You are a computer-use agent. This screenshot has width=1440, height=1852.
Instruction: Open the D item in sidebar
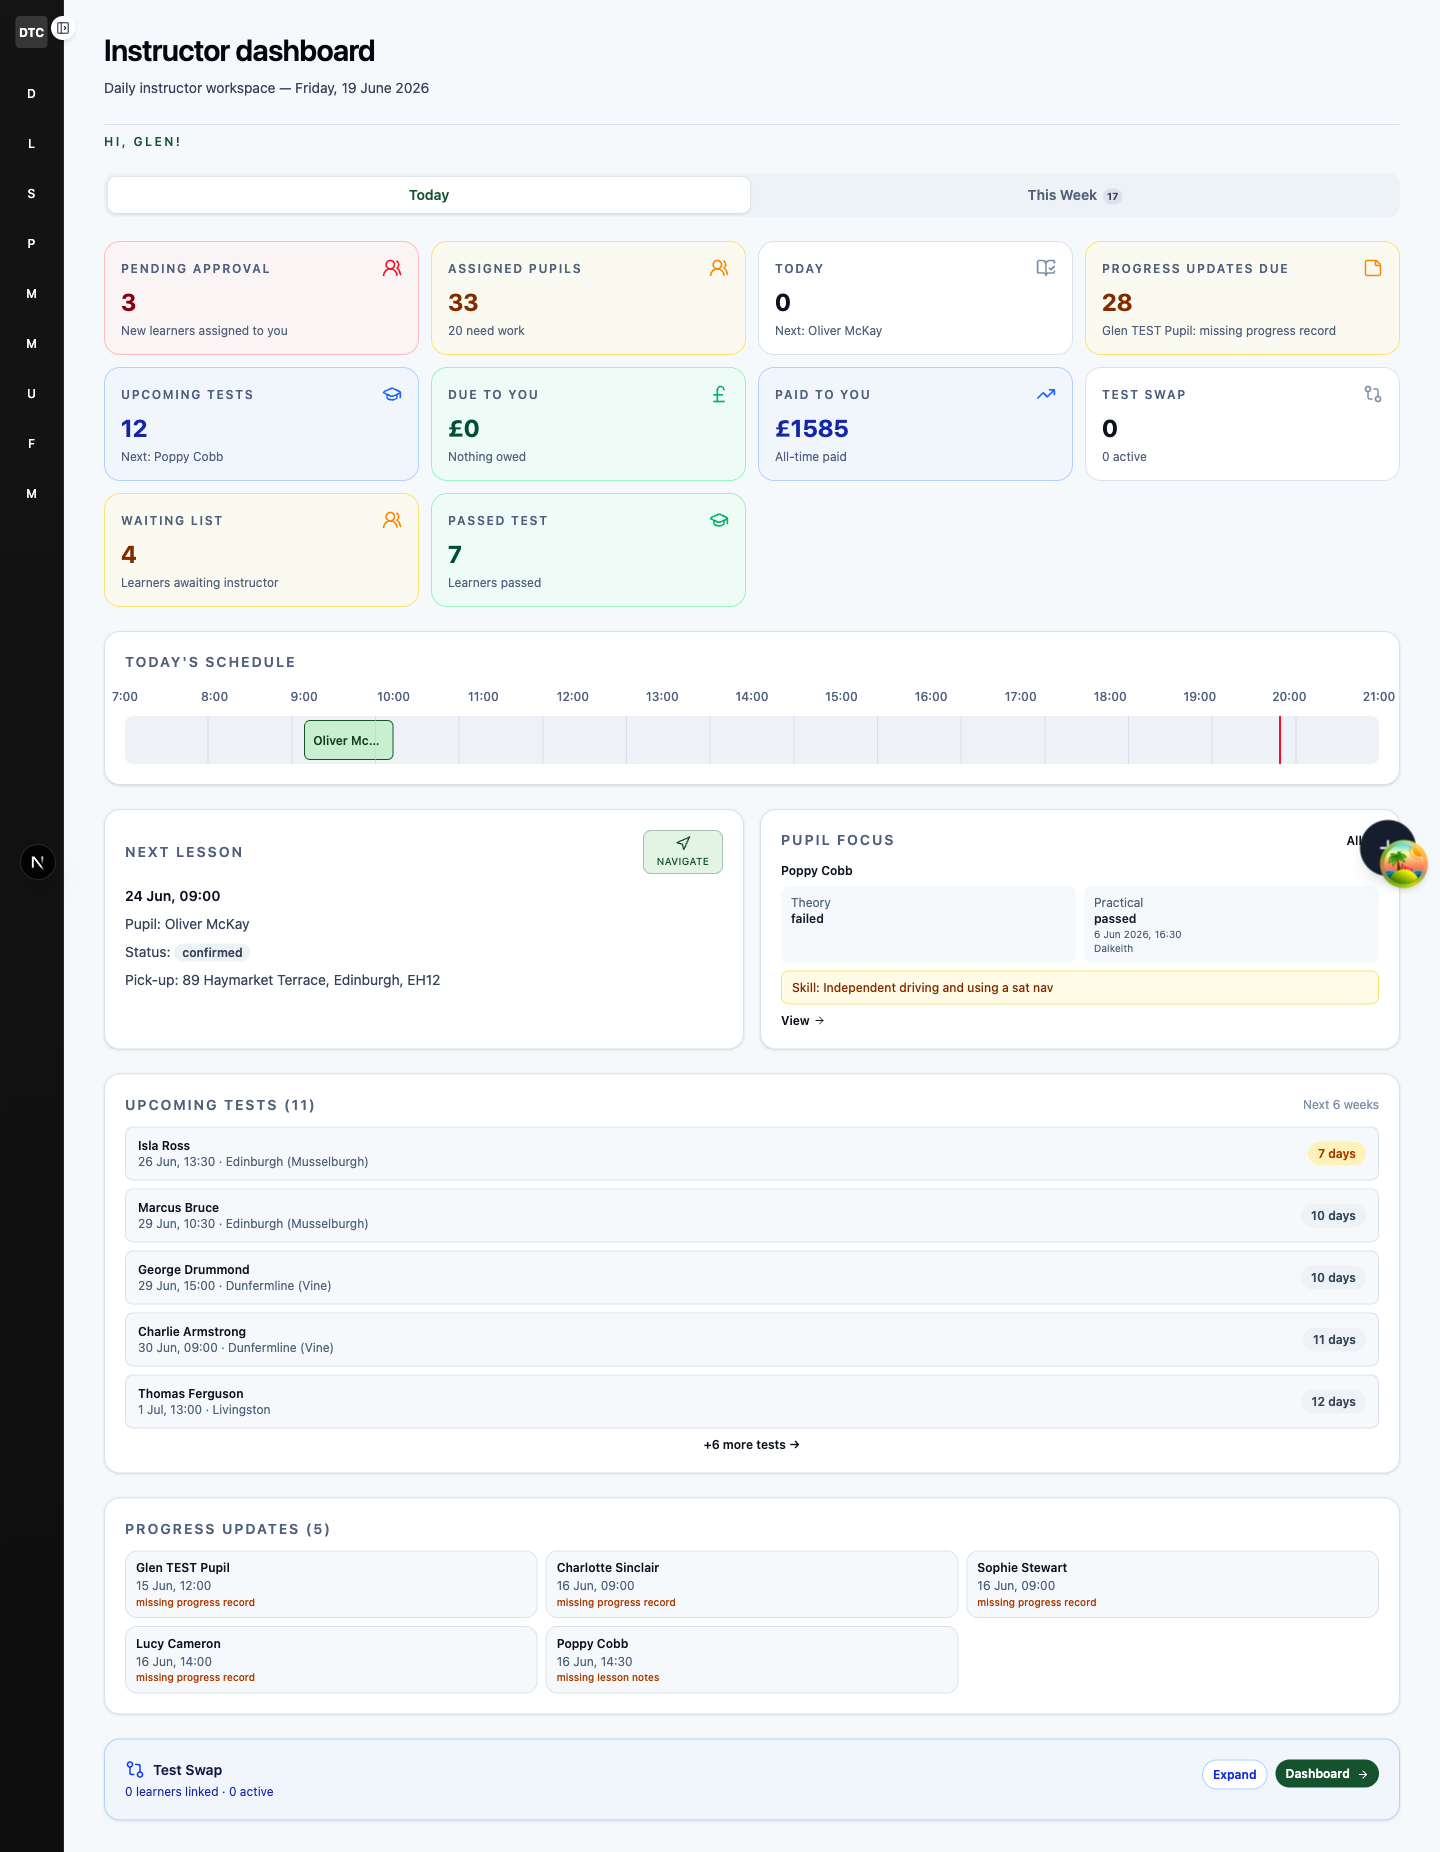pyautogui.click(x=32, y=94)
